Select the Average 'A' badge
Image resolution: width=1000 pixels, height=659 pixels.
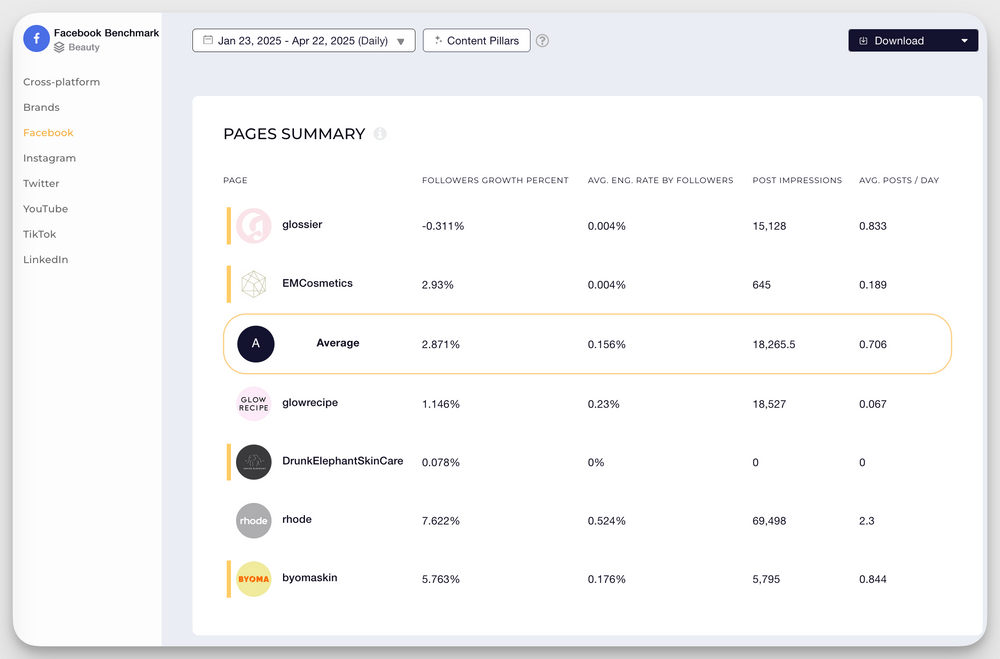click(x=255, y=343)
